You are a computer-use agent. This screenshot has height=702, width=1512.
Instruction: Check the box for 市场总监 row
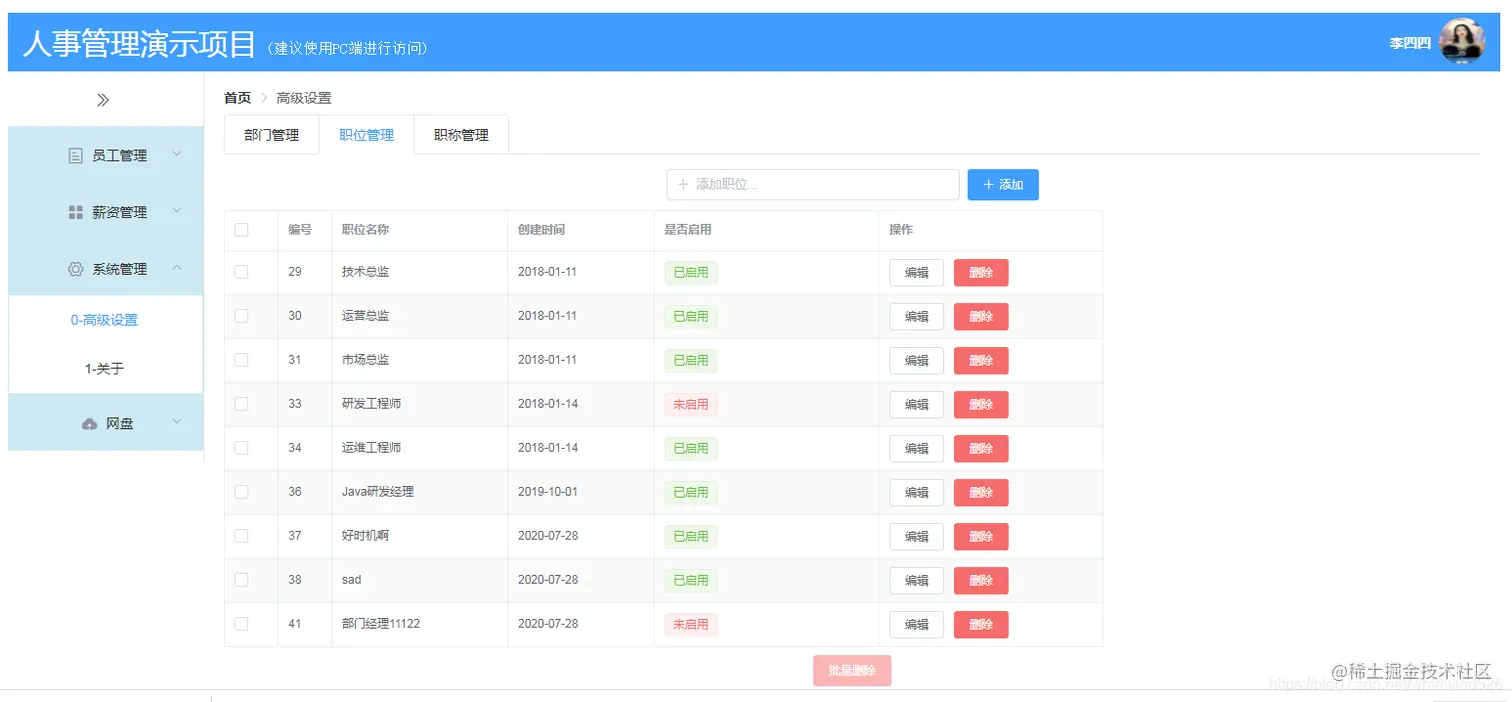point(241,360)
